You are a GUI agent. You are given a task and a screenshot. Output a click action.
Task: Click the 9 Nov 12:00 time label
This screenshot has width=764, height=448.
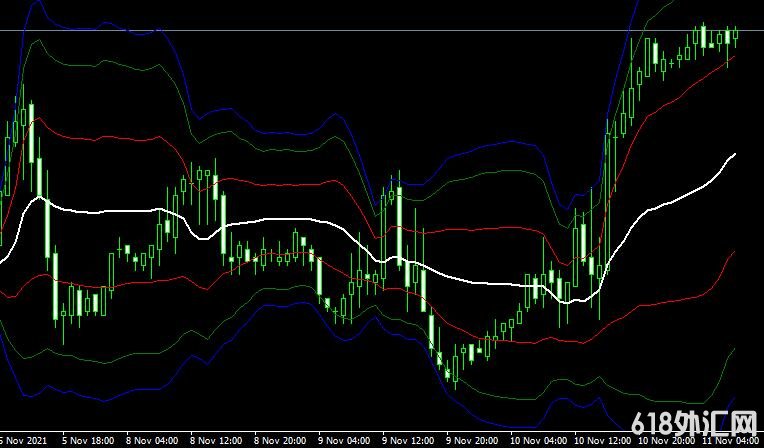click(407, 440)
